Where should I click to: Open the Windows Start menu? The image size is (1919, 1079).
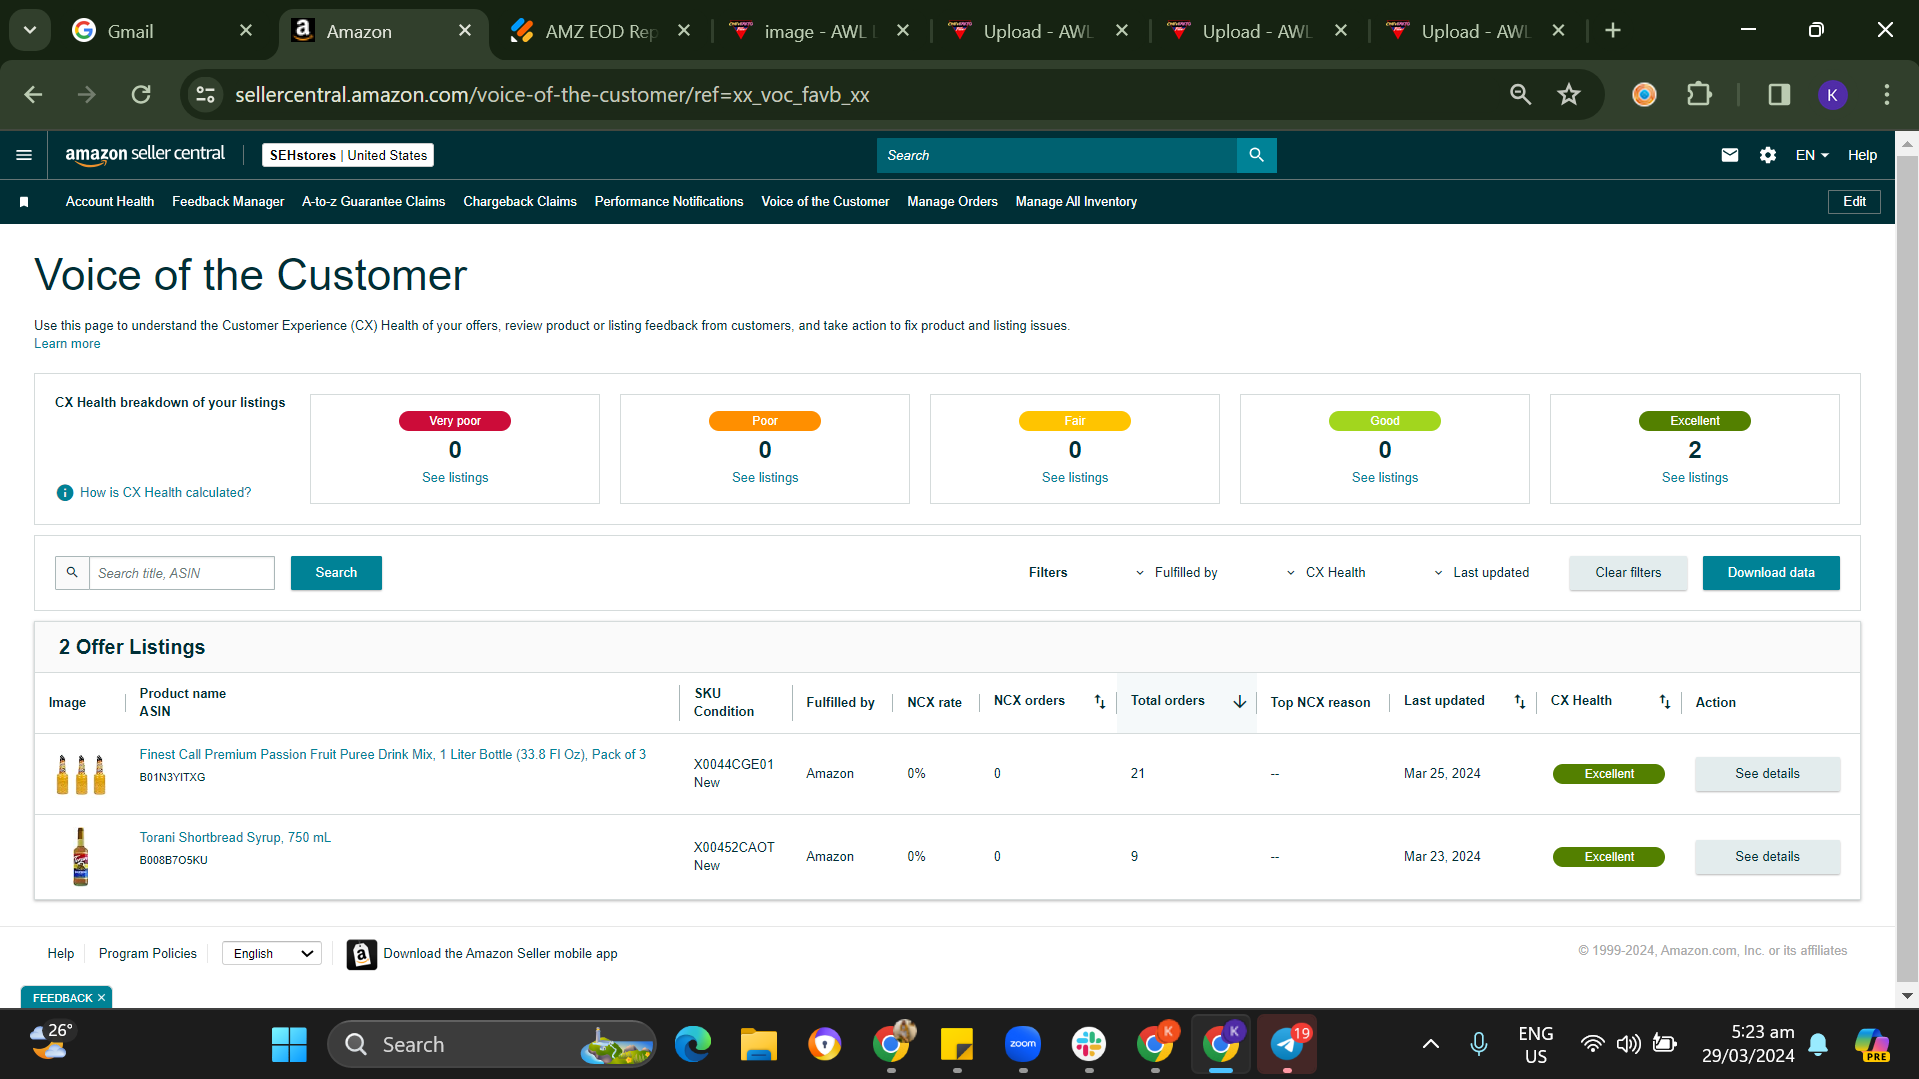pyautogui.click(x=289, y=1045)
